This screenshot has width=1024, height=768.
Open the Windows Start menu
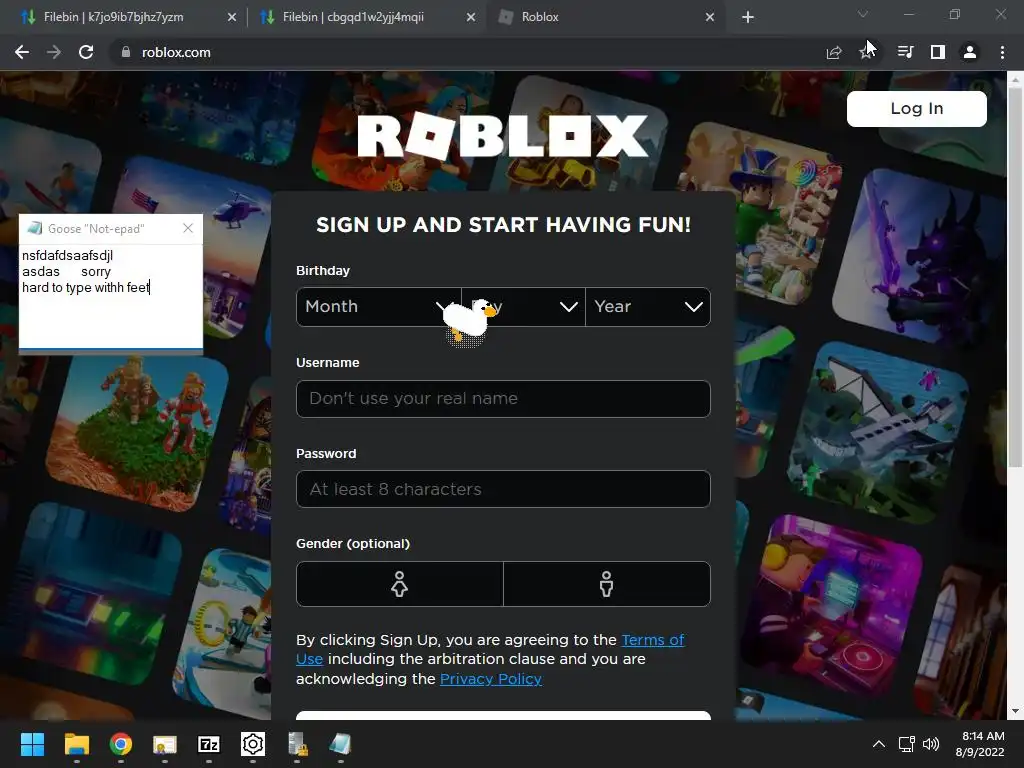click(32, 744)
